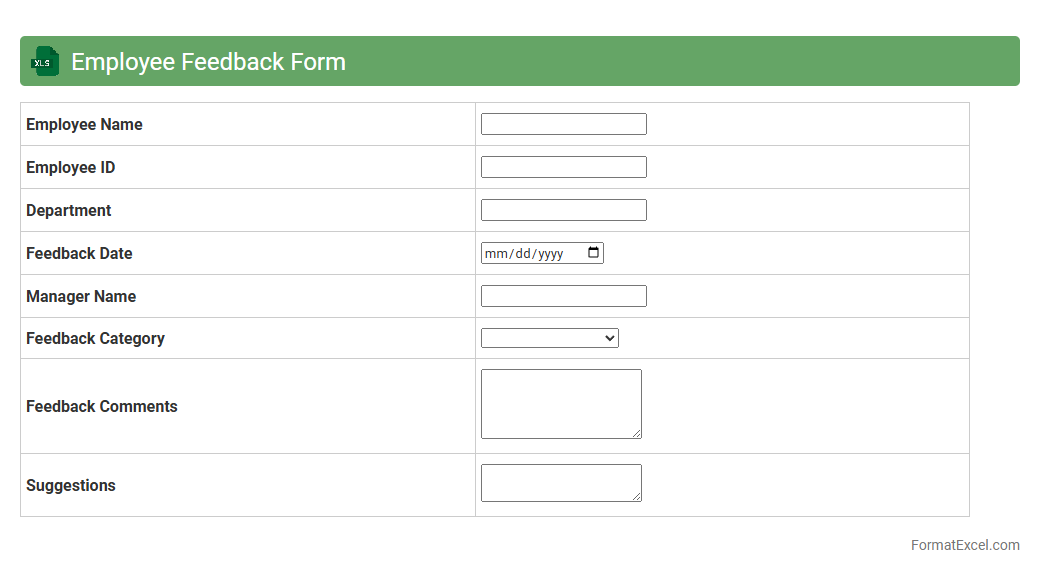Image resolution: width=1040 pixels, height=574 pixels.
Task: Open the calendar picker in Feedback Date
Action: (594, 253)
